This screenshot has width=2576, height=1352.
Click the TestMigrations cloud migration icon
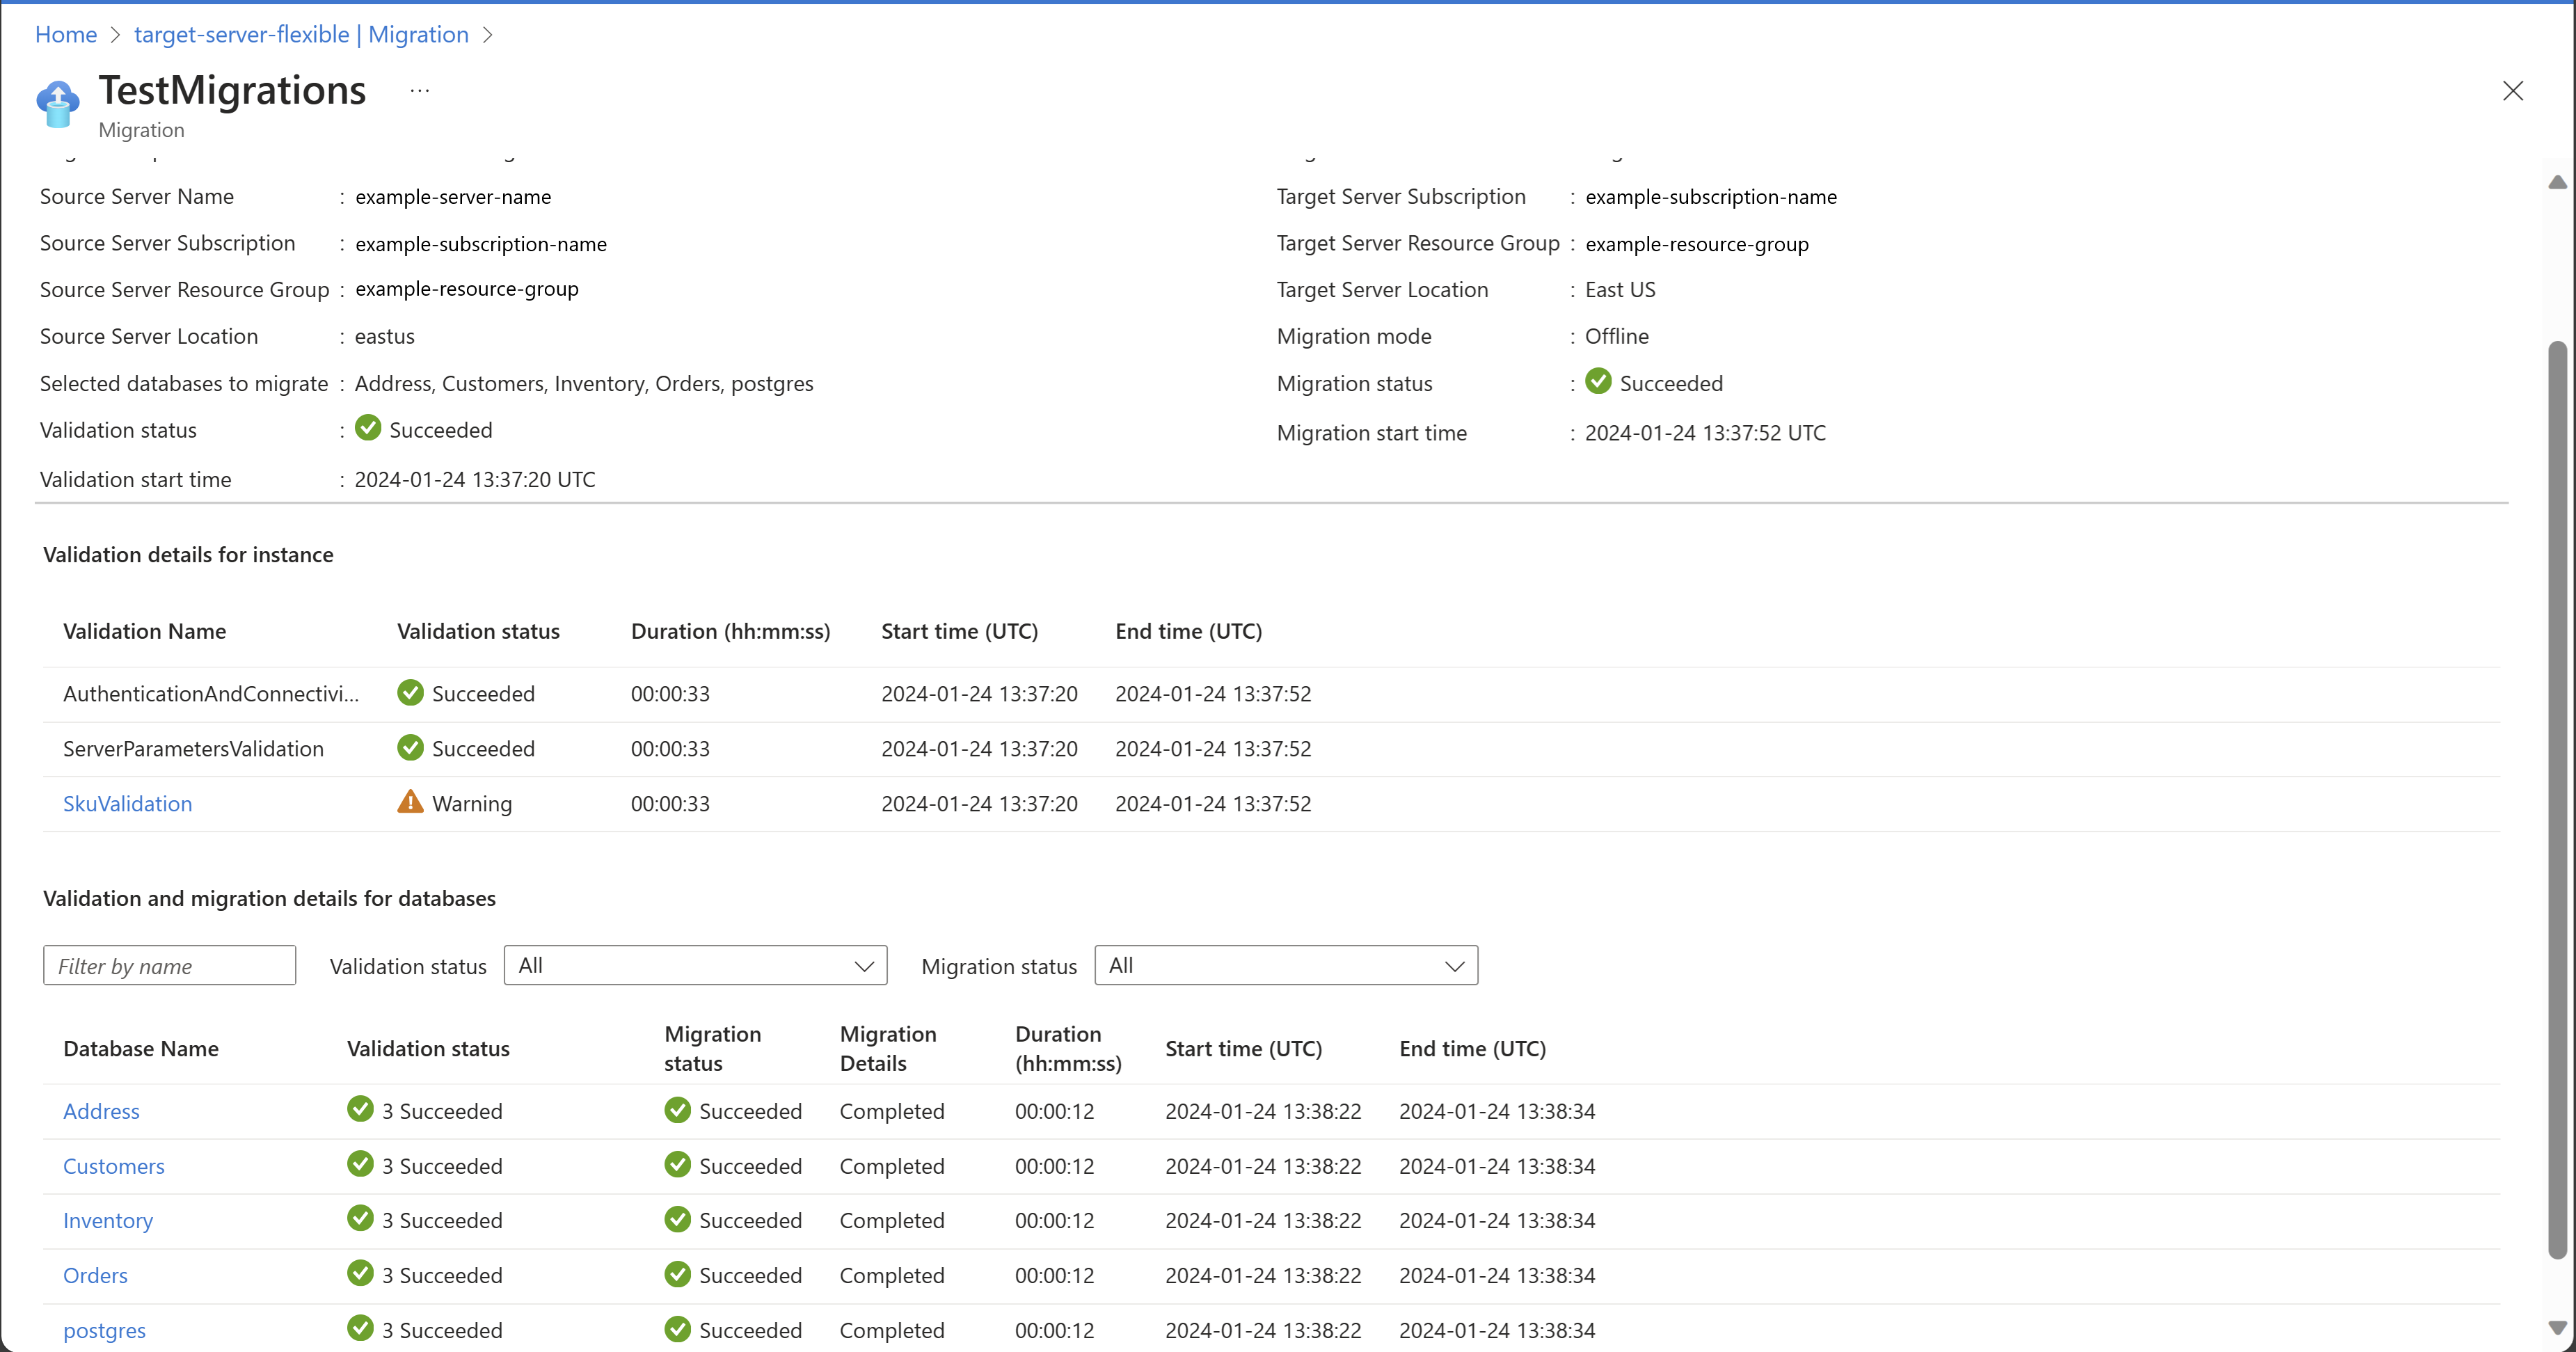click(x=57, y=104)
